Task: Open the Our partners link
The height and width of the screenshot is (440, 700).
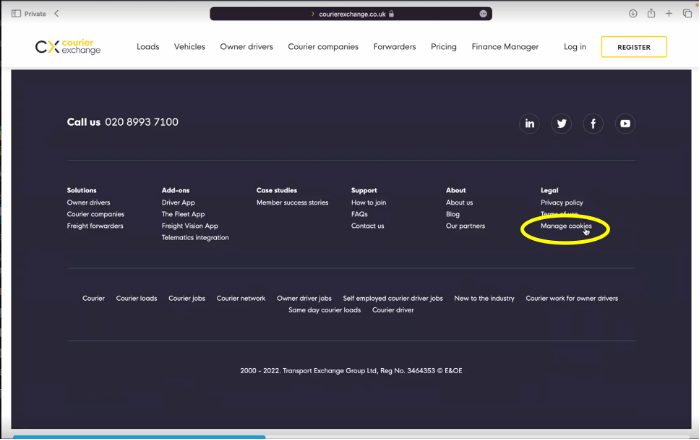Action: (x=465, y=226)
